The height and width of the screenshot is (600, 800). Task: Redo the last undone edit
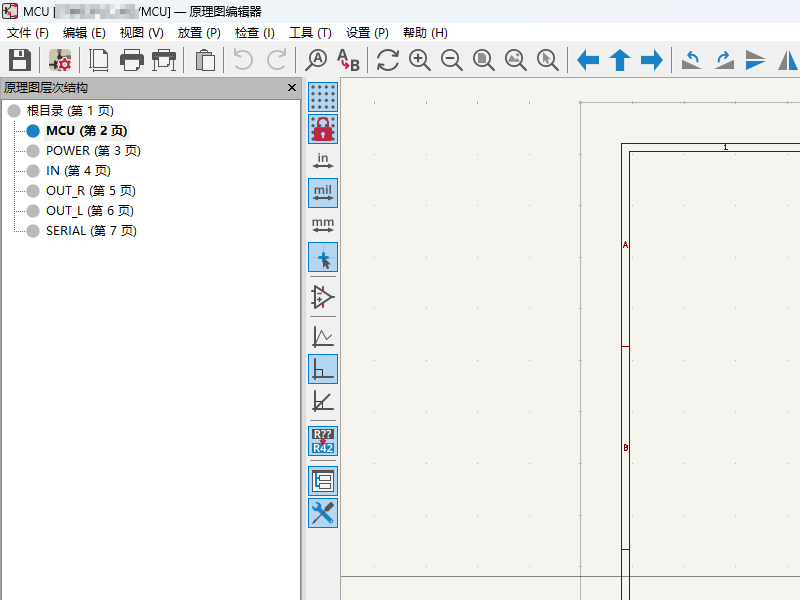(x=276, y=60)
